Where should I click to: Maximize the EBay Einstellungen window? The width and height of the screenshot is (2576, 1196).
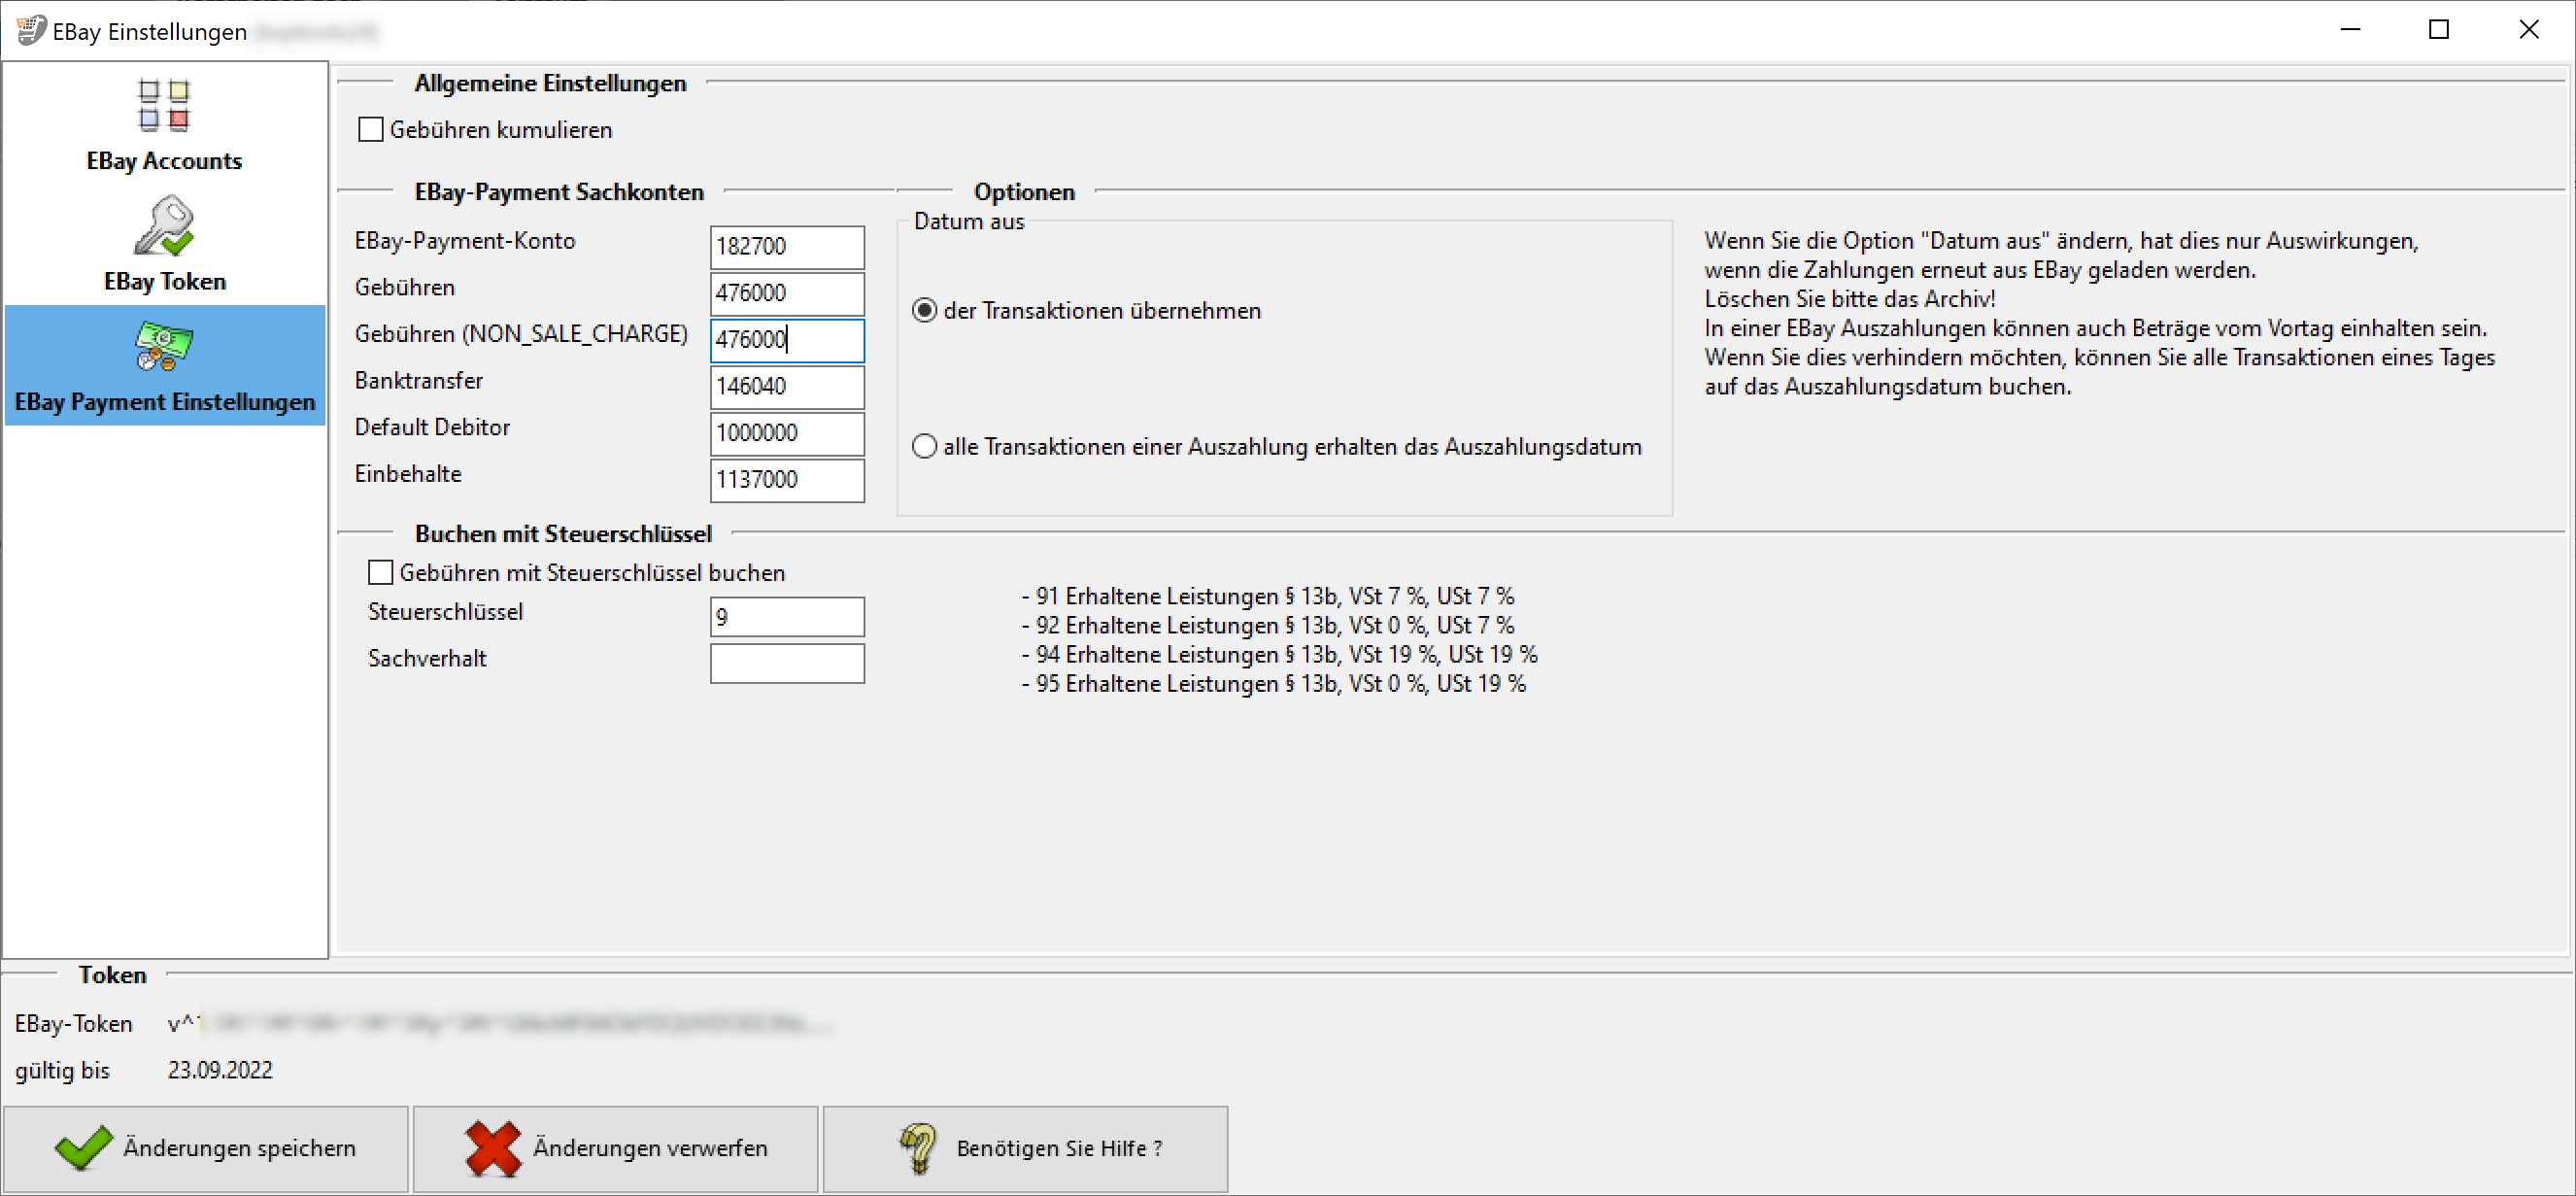point(2438,30)
